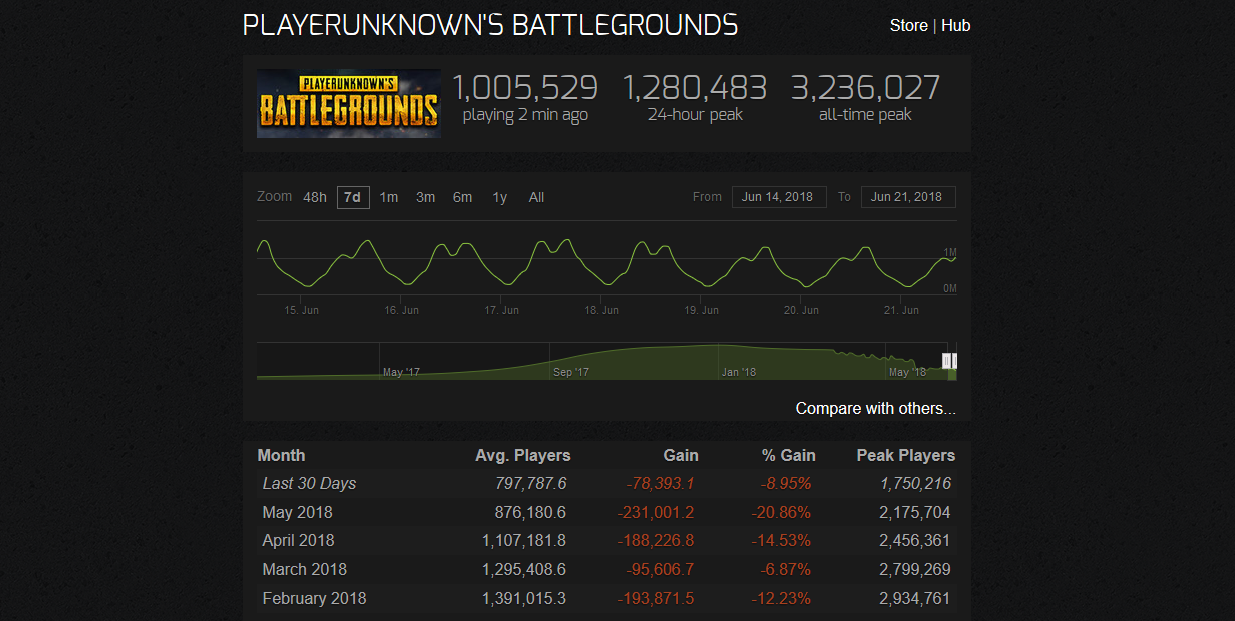Click the 1,107,181.8 average players value
This screenshot has height=621, width=1235.
coord(524,540)
